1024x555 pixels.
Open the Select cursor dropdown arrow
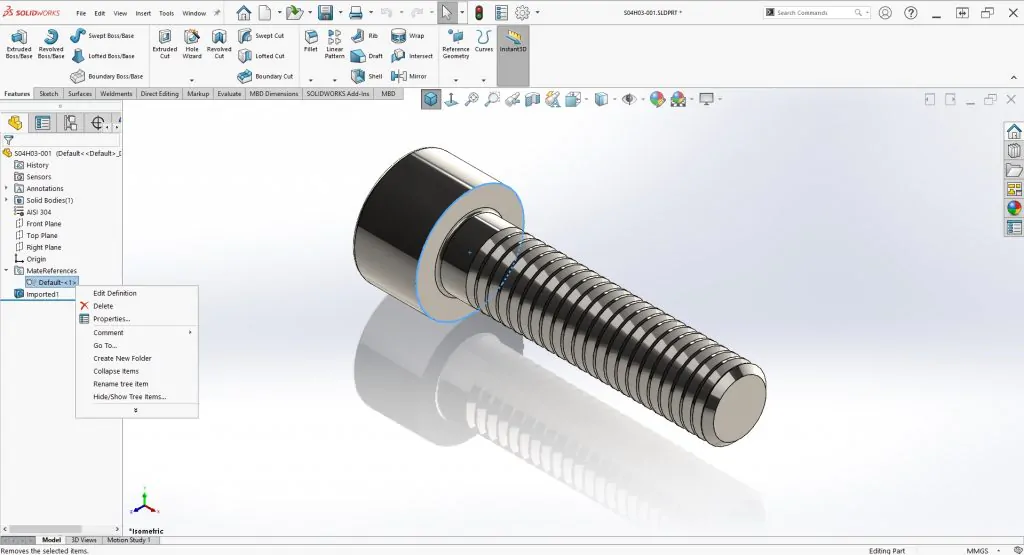(462, 12)
